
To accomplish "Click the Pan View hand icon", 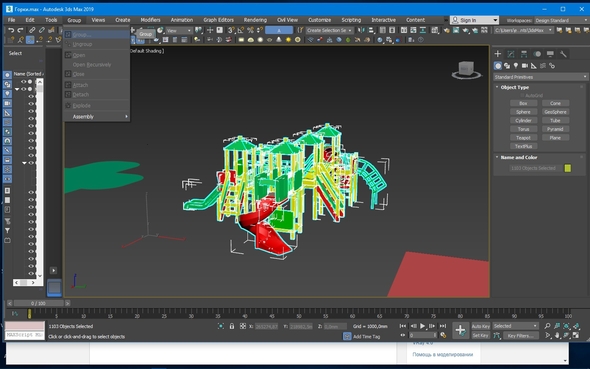I will (x=557, y=335).
